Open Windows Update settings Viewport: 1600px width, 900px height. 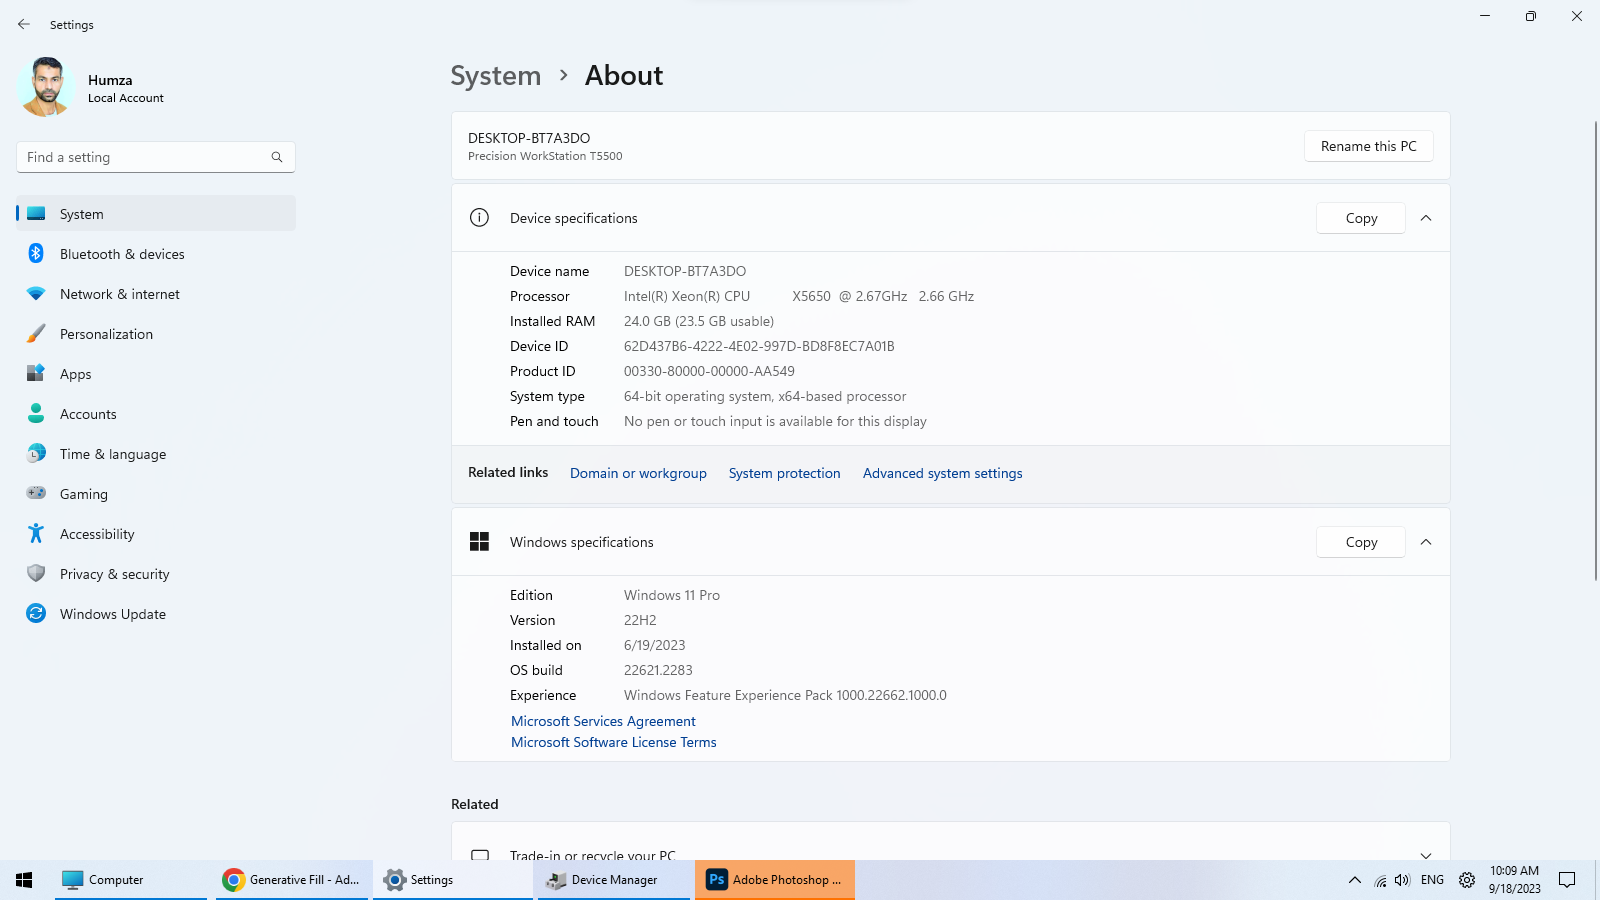[x=156, y=614]
